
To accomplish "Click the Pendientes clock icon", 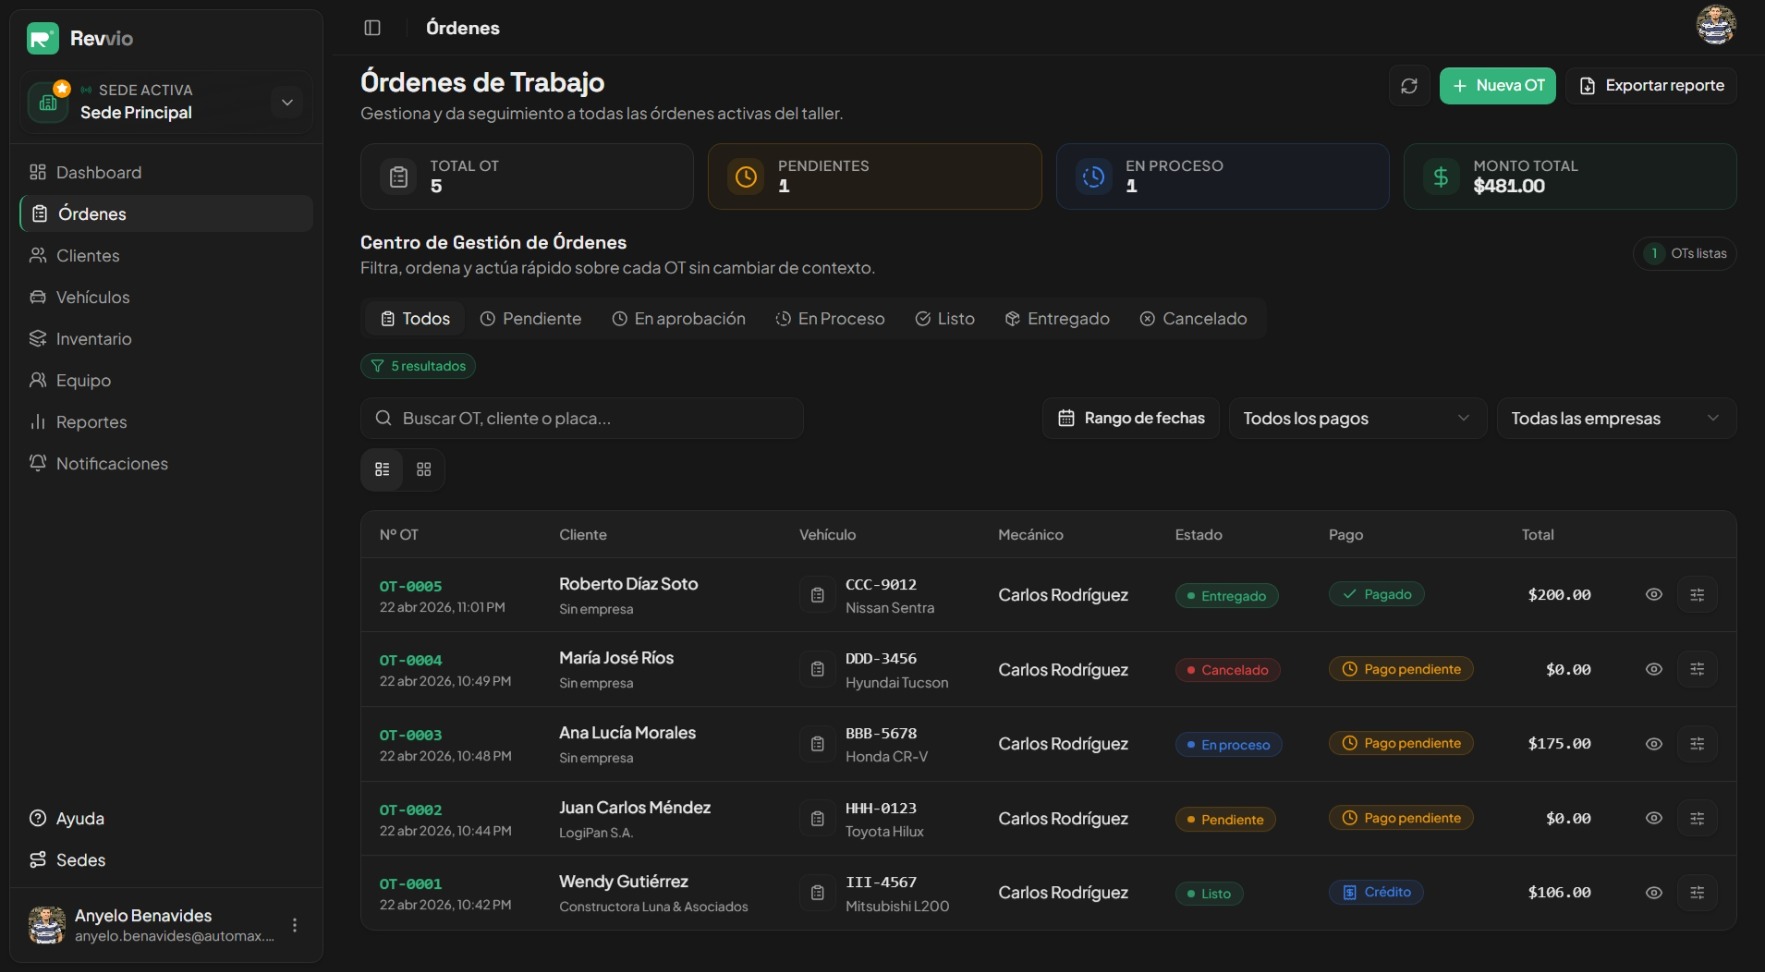I will point(746,177).
